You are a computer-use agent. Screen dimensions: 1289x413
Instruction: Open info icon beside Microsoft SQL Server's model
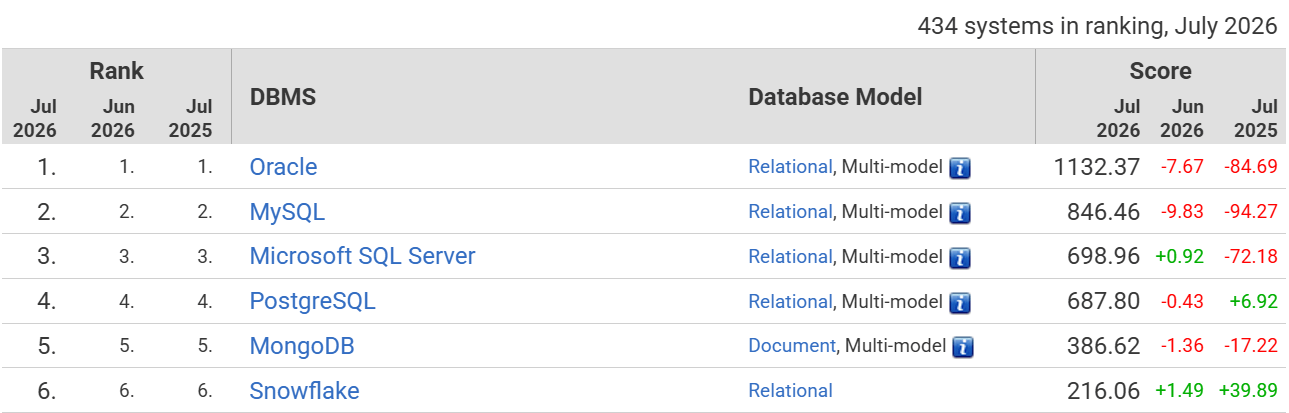961,258
